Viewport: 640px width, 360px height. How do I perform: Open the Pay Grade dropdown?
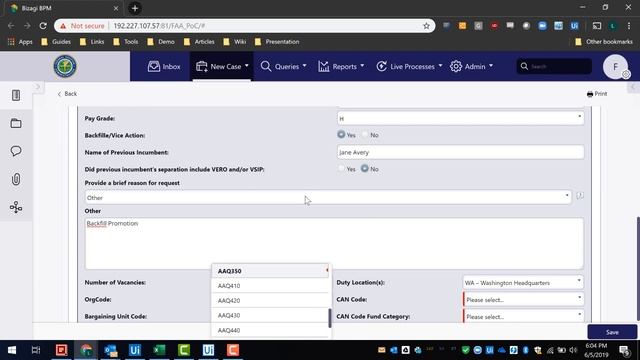coord(460,118)
